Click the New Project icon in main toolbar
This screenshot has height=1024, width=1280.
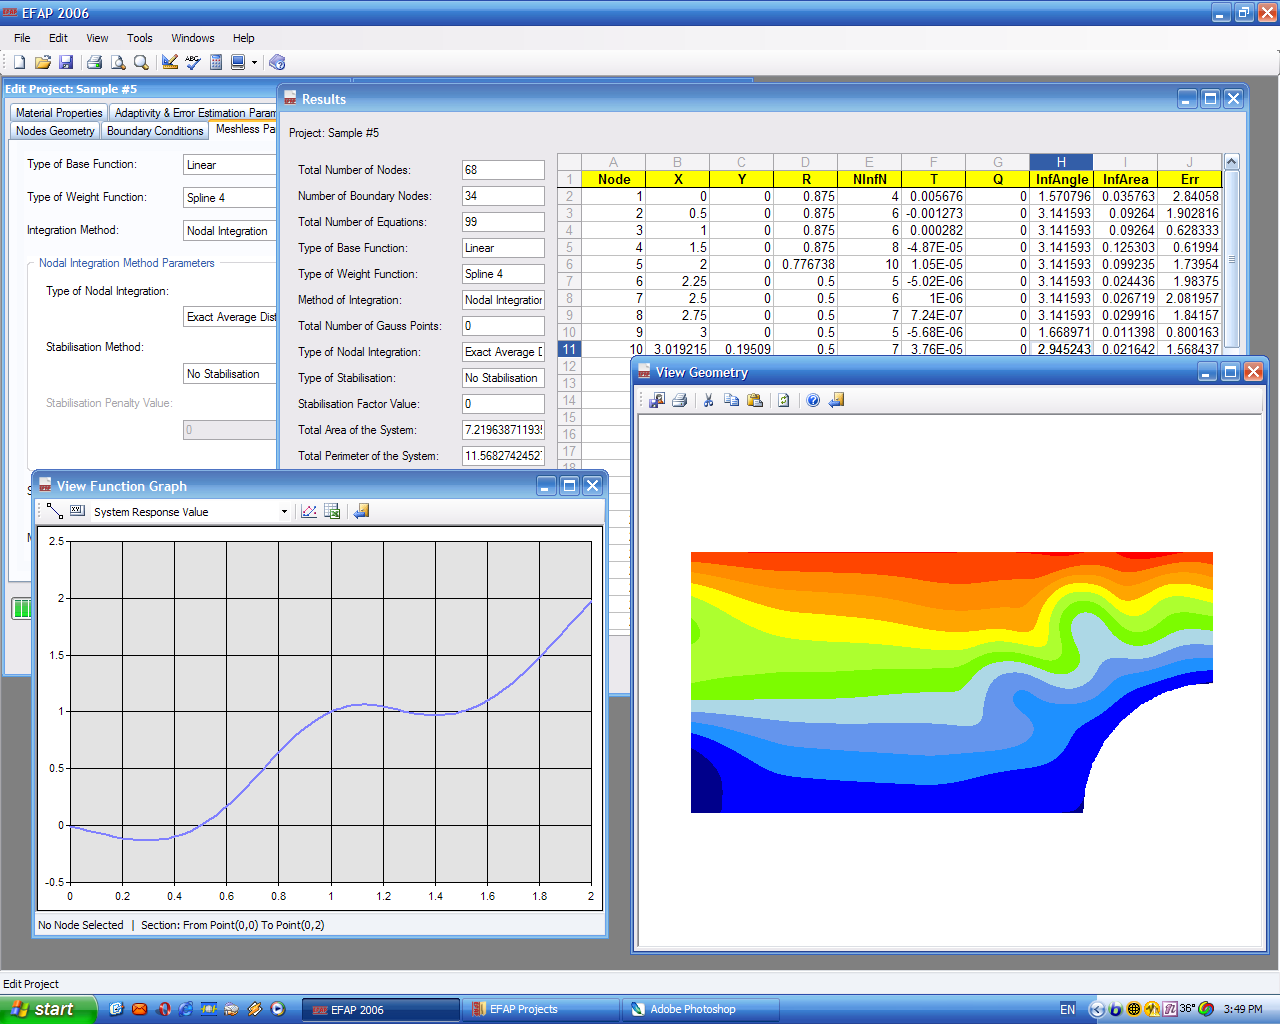point(19,62)
